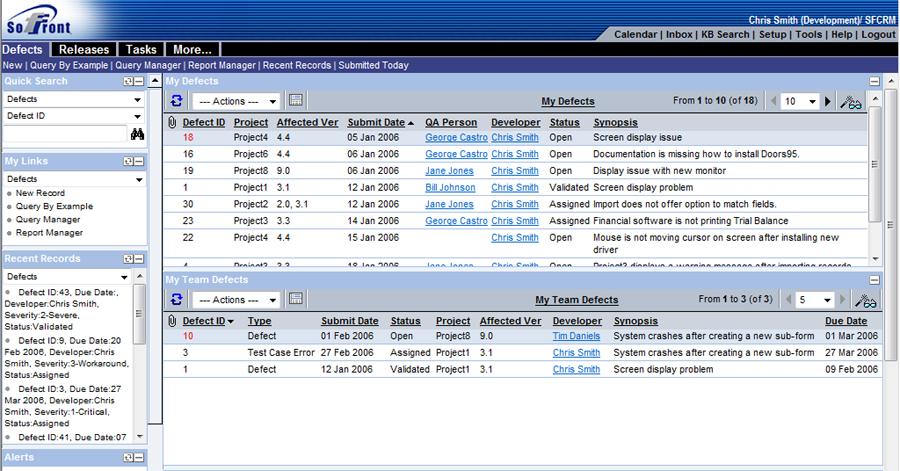
Task: Sort My Defects by Synopsis column
Action: coord(615,123)
